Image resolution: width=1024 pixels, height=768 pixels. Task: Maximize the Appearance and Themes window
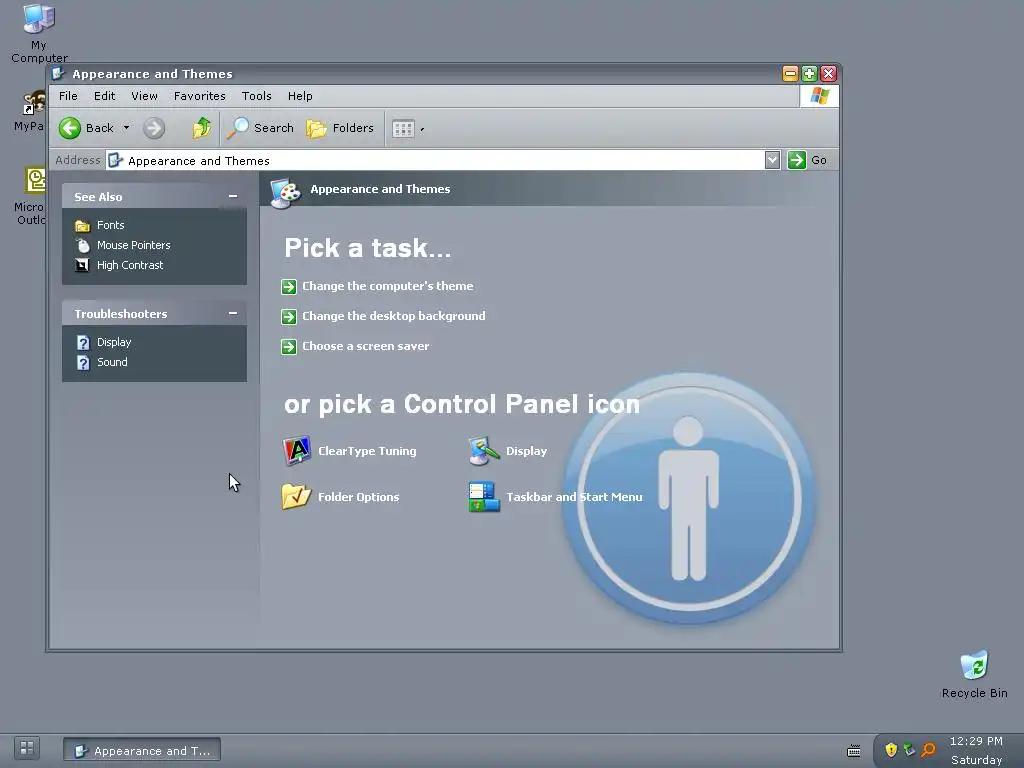coord(809,74)
